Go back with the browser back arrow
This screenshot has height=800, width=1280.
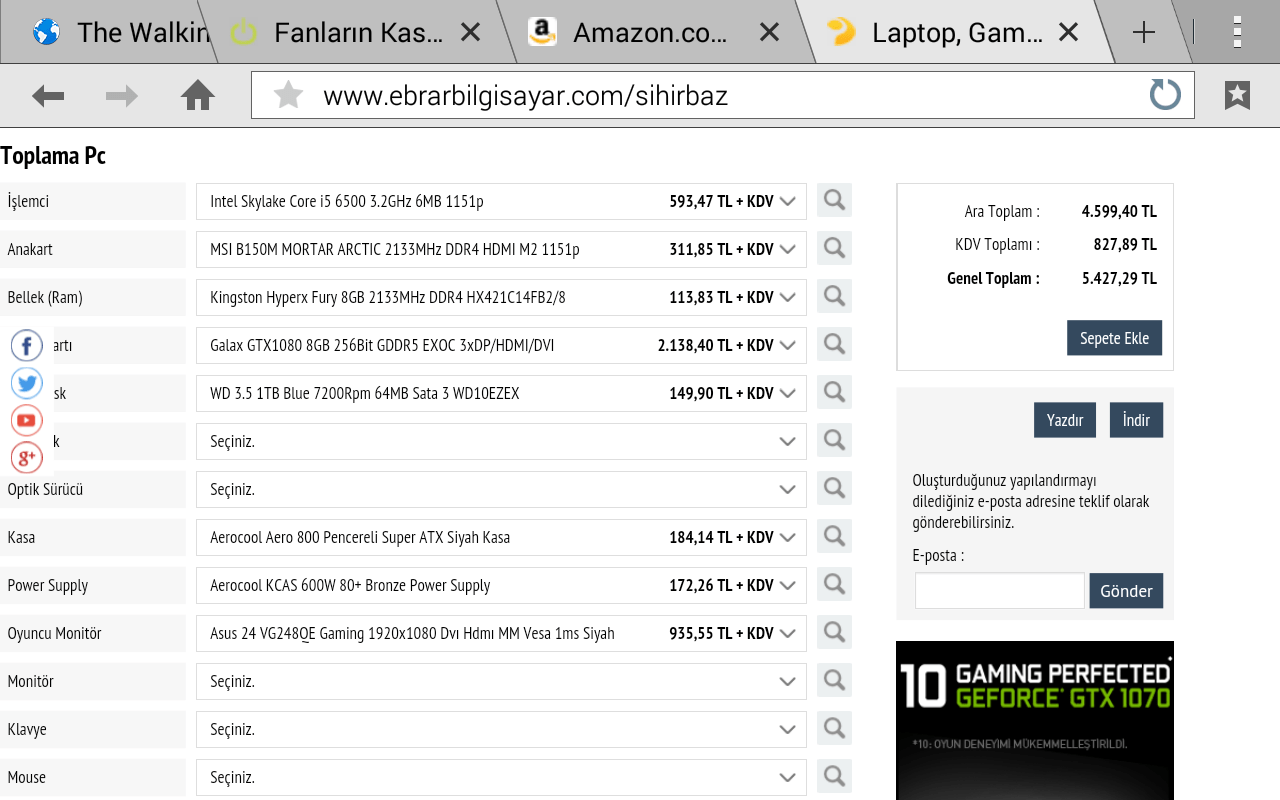(48, 96)
